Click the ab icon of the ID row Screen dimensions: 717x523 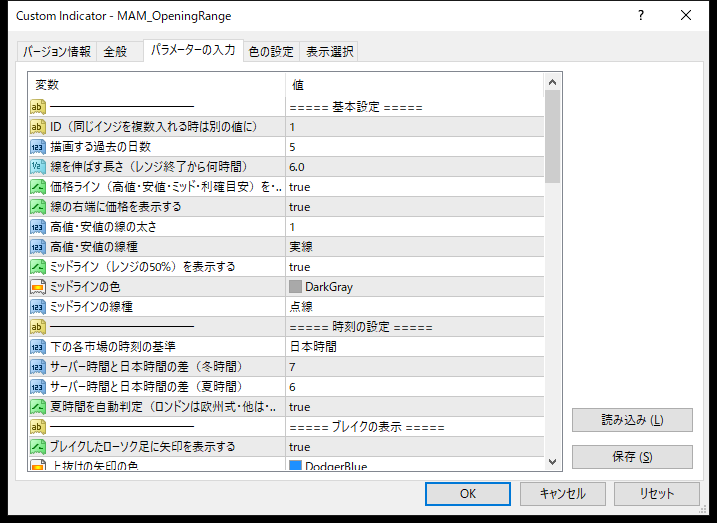[x=38, y=127]
